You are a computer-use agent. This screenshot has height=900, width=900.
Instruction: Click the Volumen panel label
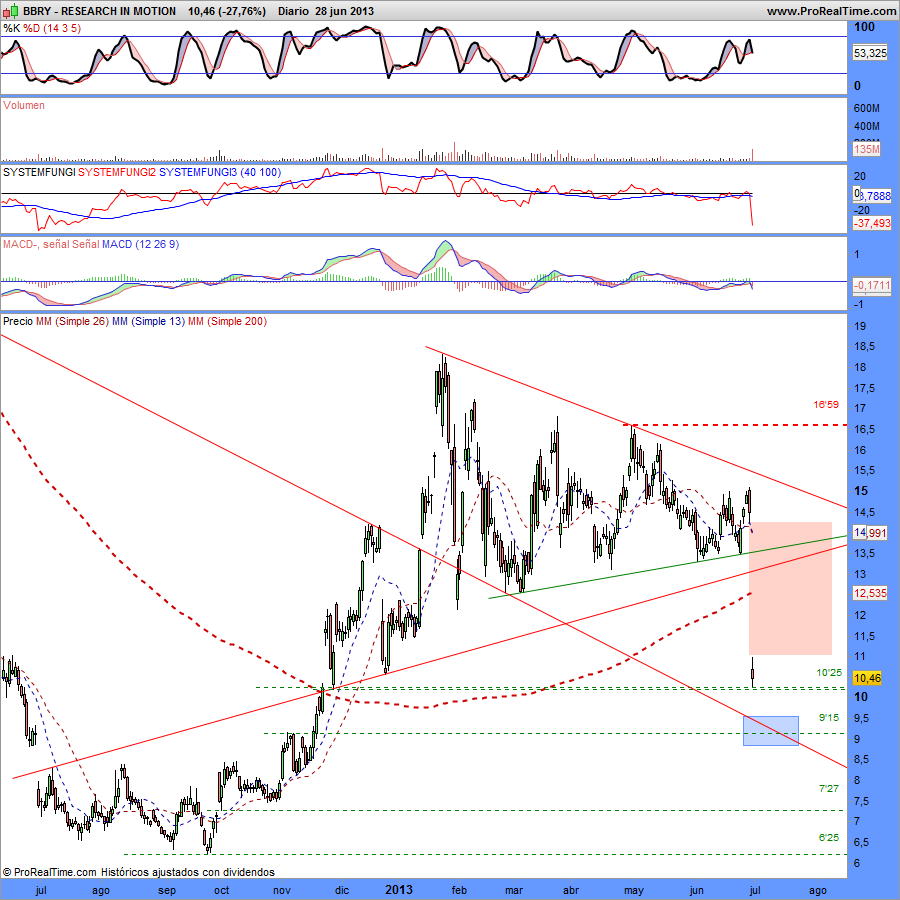[24, 105]
